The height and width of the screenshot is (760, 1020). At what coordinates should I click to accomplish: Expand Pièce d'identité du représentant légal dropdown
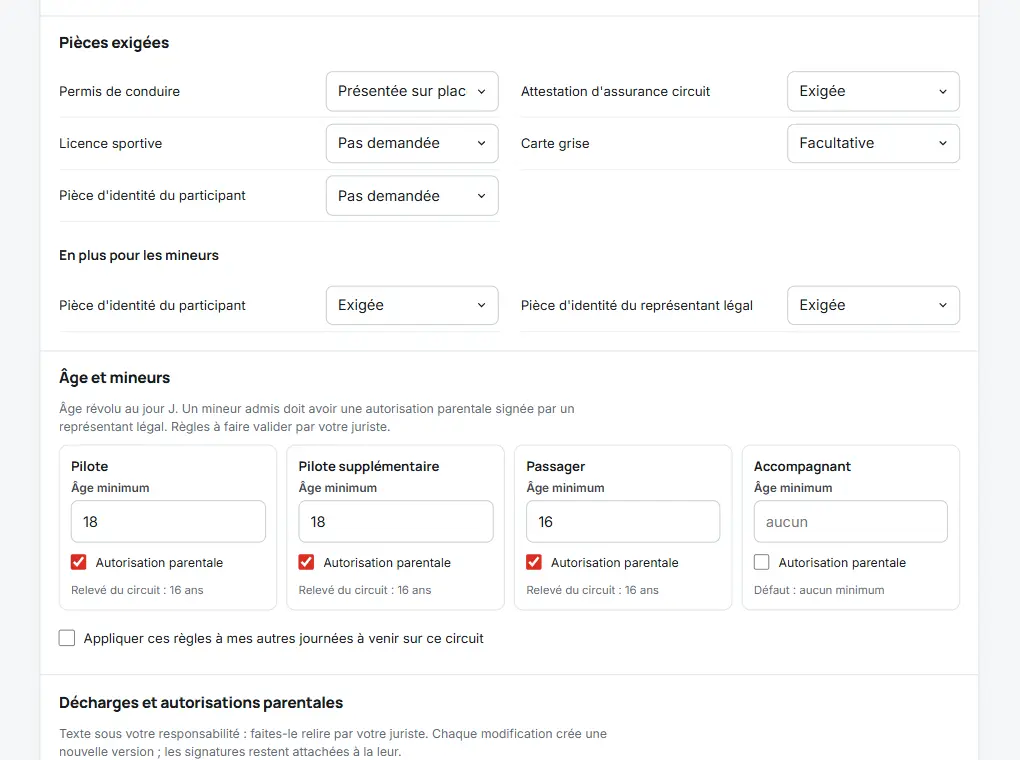873,305
